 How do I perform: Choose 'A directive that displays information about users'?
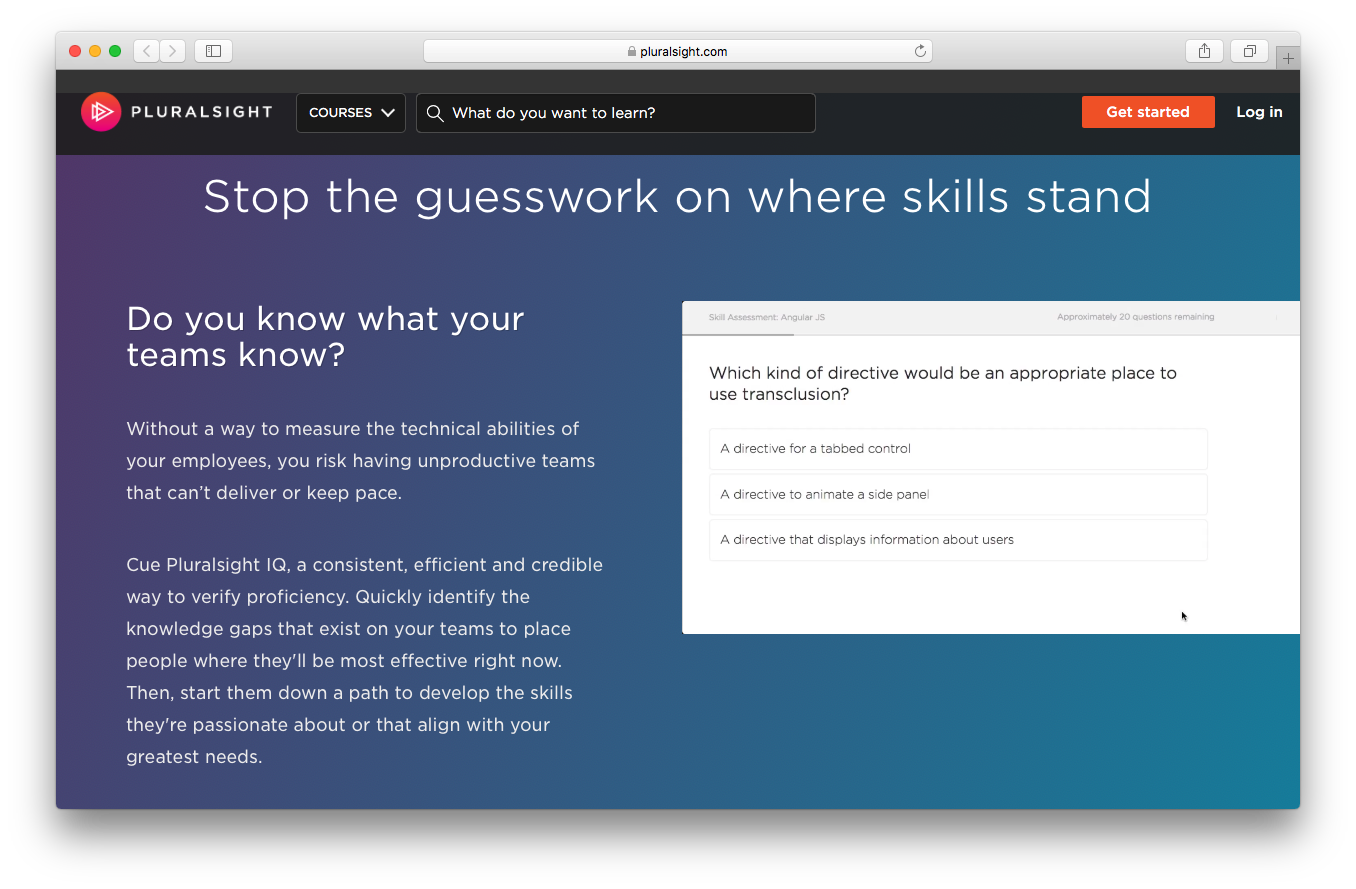tap(958, 540)
